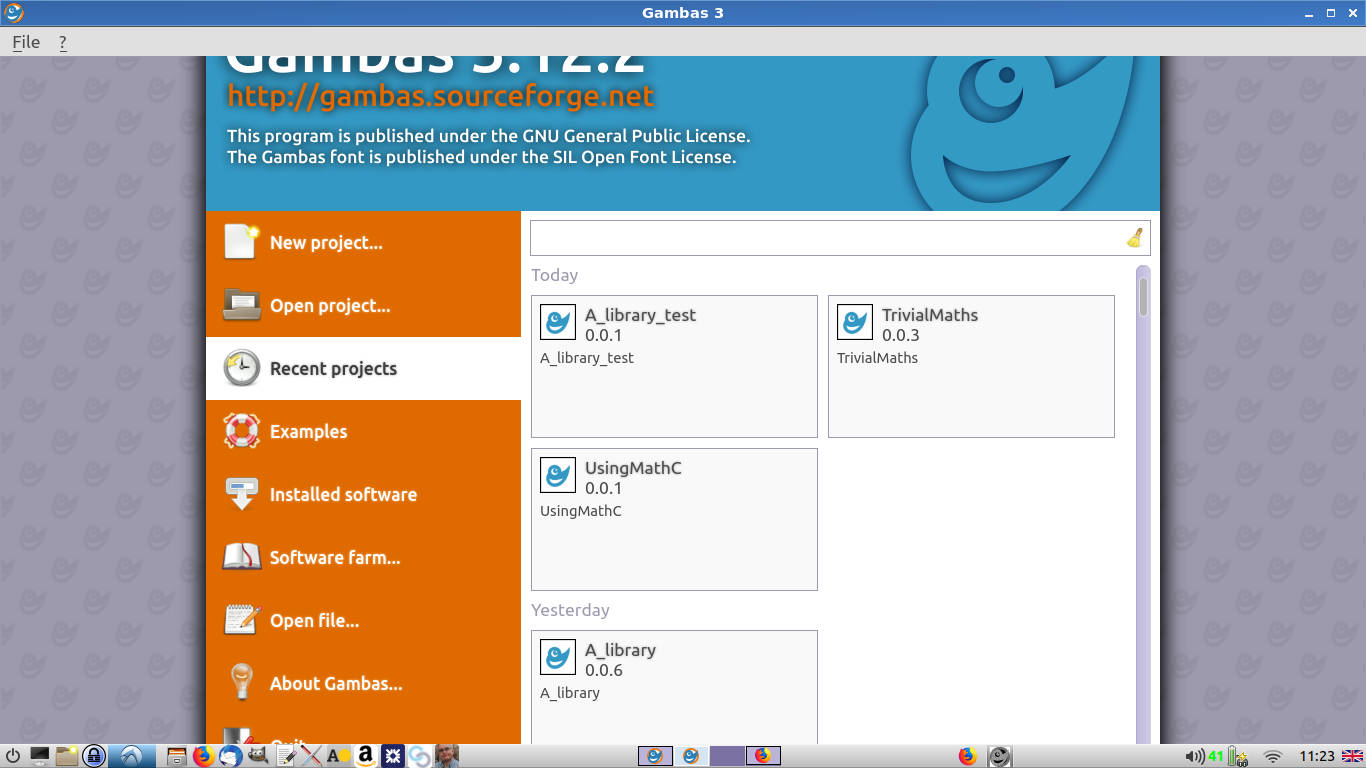Click the Open file notepad icon
The image size is (1366, 768).
point(241,620)
